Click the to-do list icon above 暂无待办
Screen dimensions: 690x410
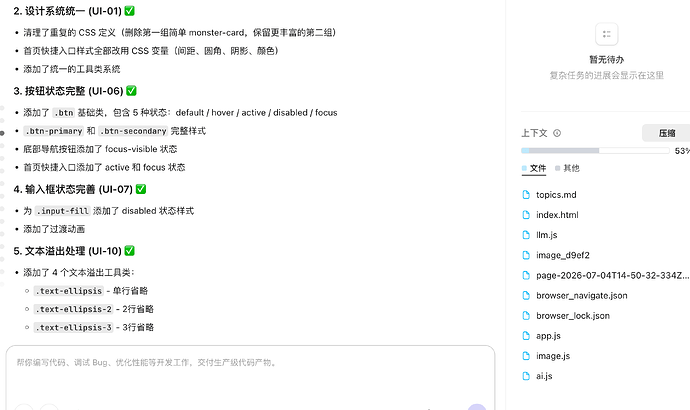point(606,34)
